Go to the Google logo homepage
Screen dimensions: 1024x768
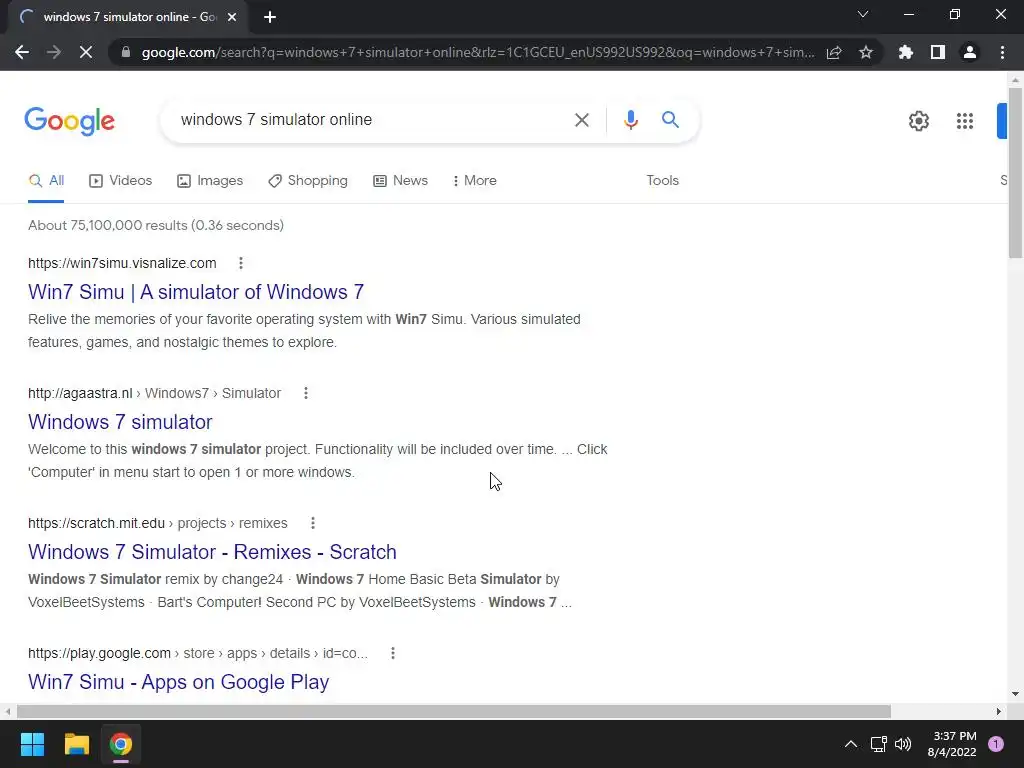[70, 121]
